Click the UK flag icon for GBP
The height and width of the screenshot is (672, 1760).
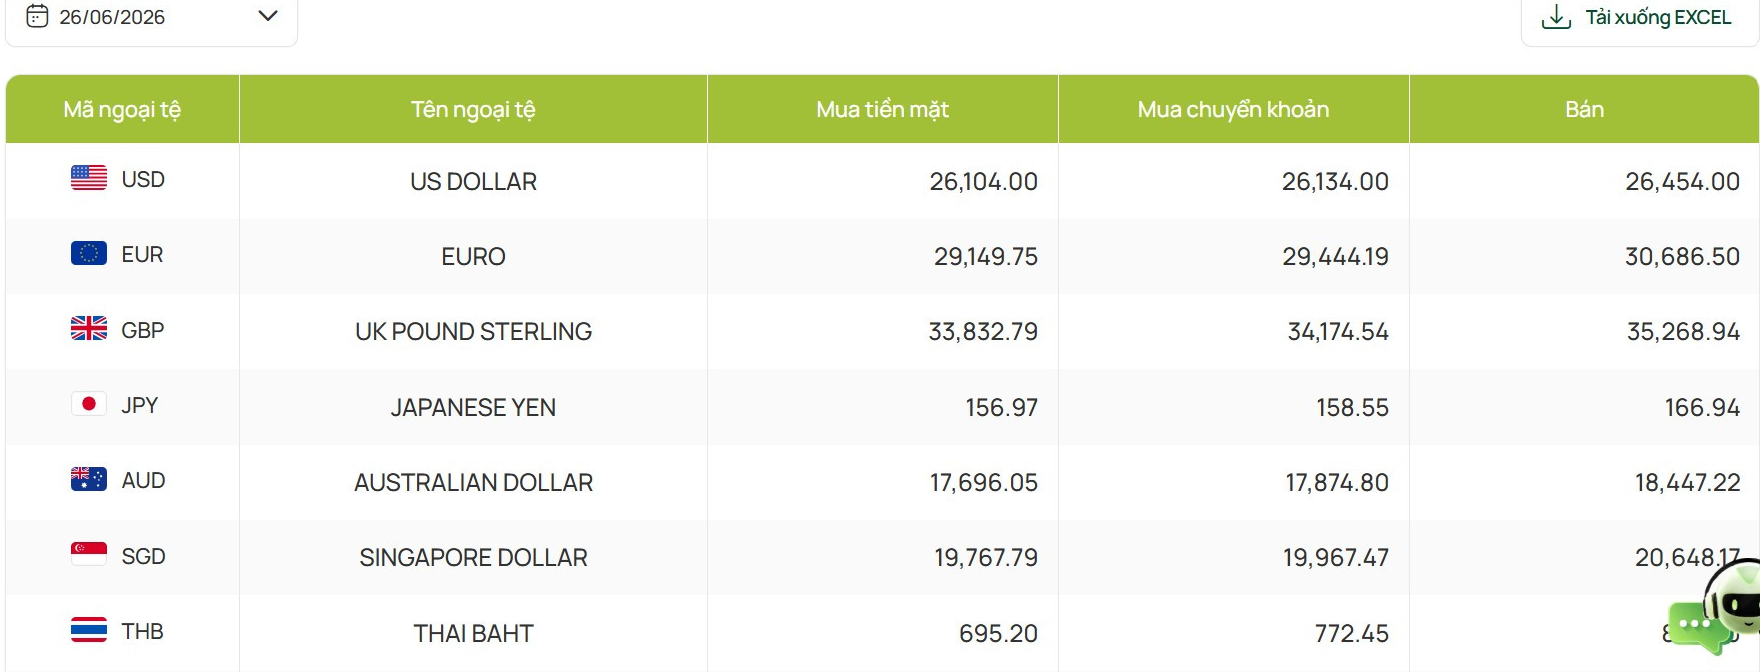(x=89, y=328)
